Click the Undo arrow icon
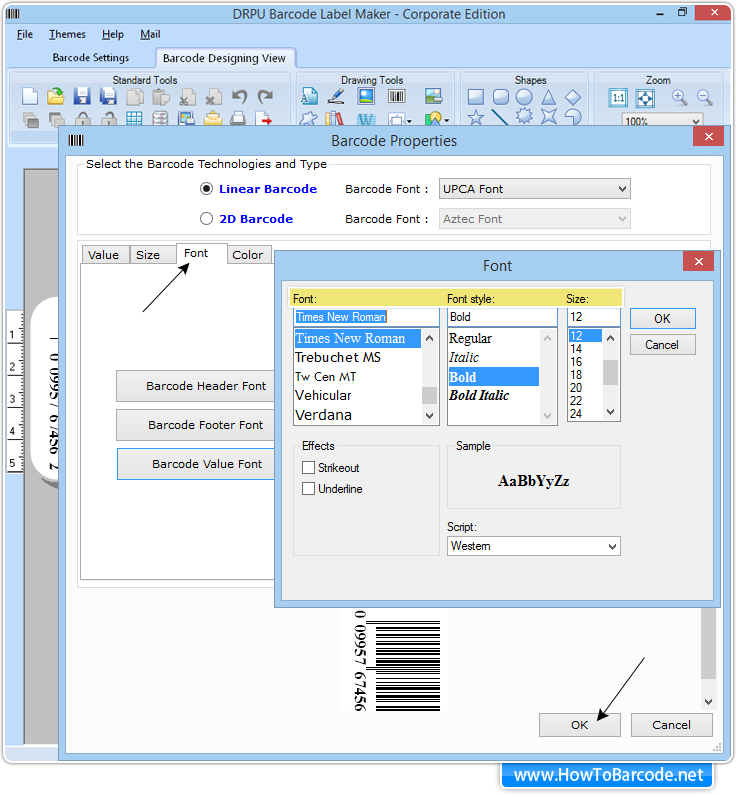736x795 pixels. click(x=239, y=96)
